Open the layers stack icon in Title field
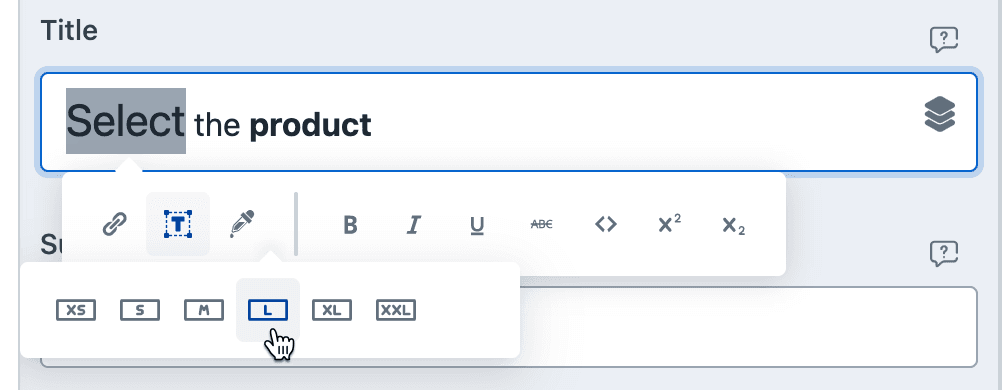The image size is (1002, 390). [939, 115]
